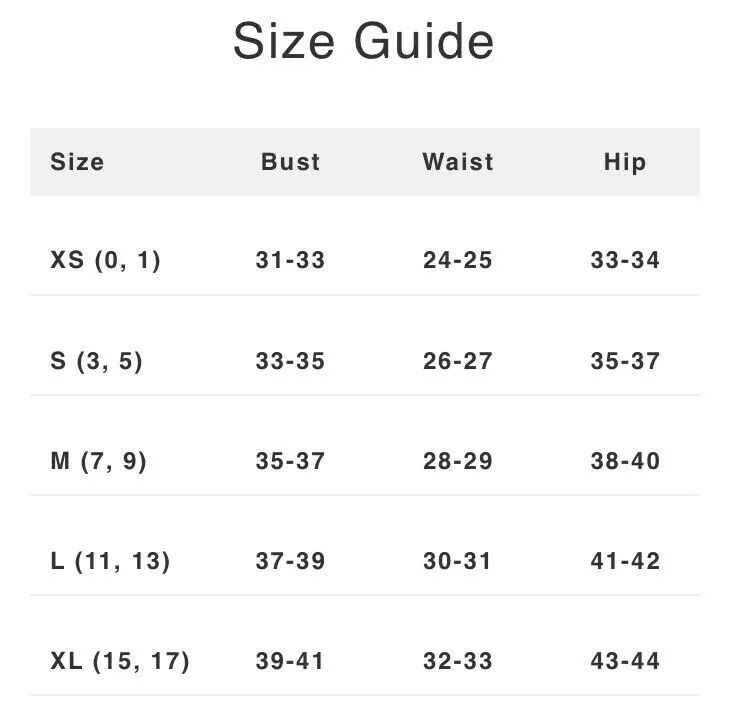Click the XS bust value 31-33
The height and width of the screenshot is (721, 739).
pyautogui.click(x=290, y=260)
